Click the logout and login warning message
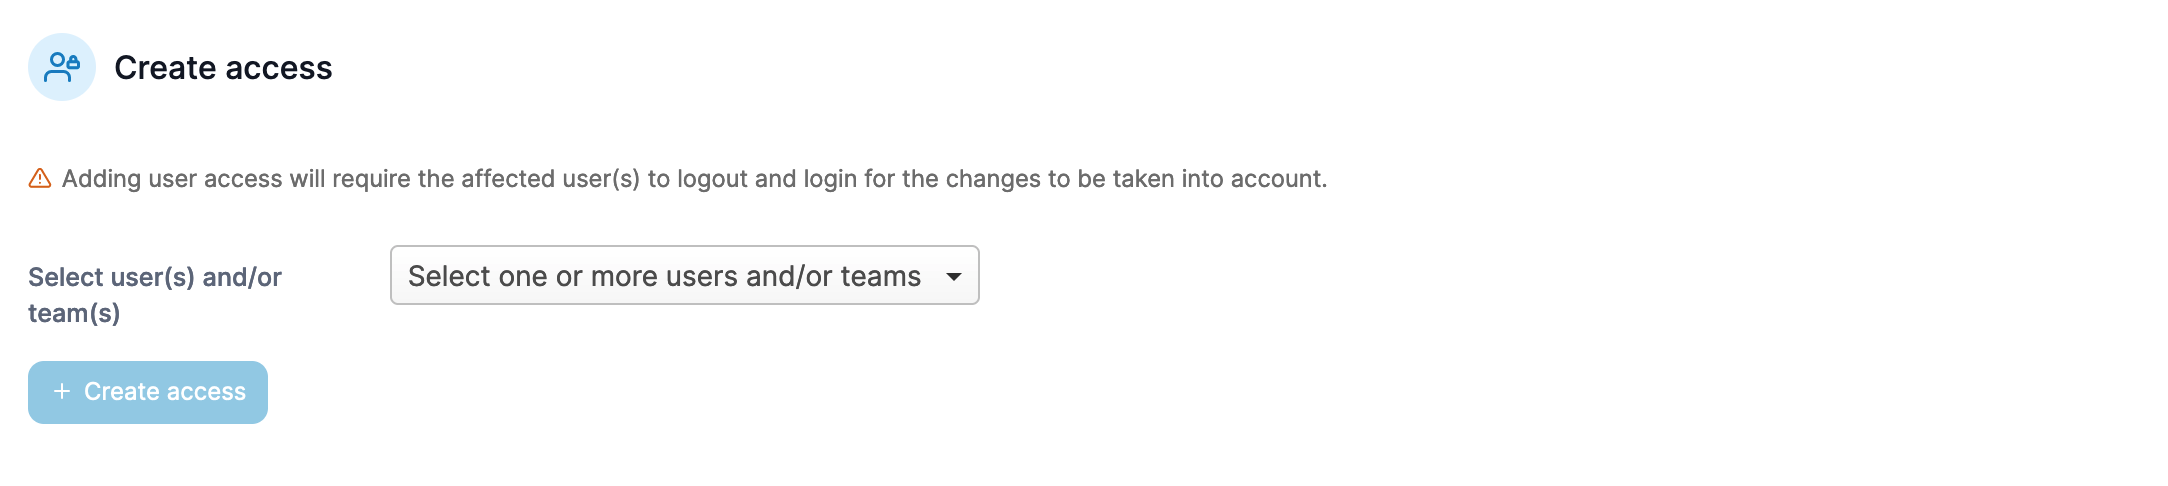 pos(695,179)
